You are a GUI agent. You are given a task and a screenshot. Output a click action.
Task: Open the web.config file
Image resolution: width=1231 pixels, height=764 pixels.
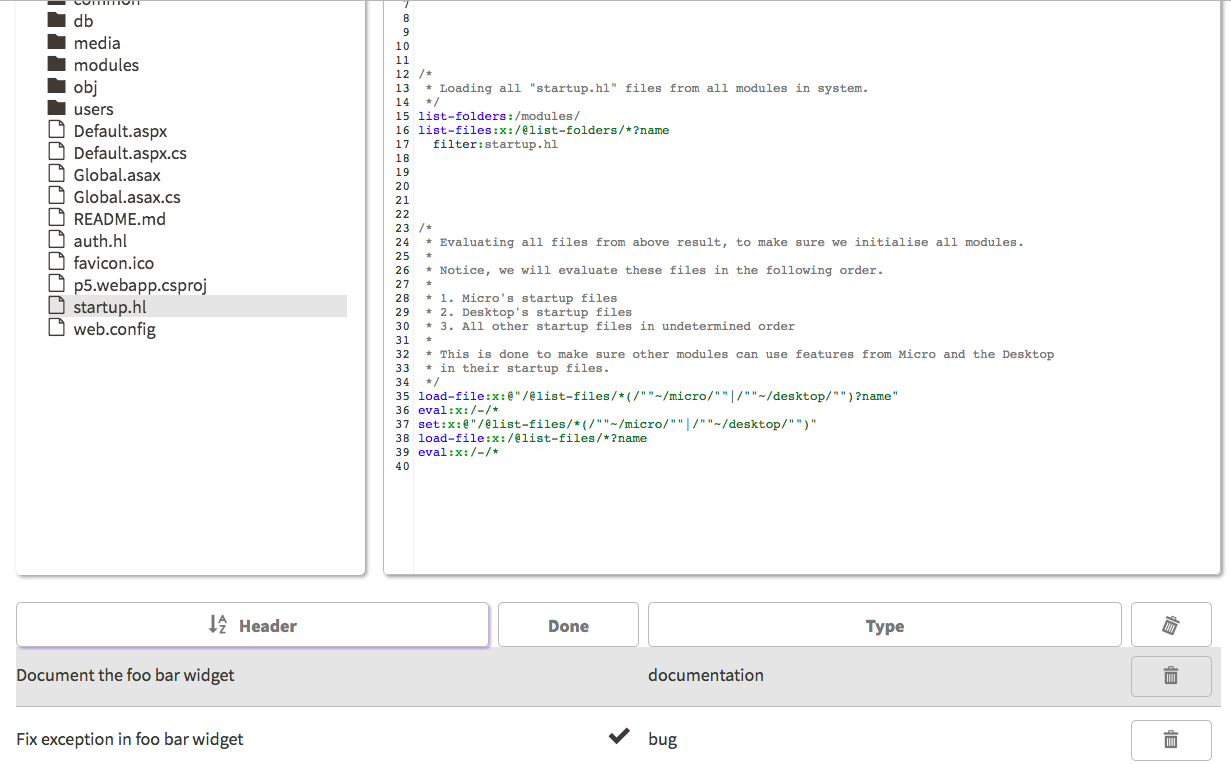point(114,329)
